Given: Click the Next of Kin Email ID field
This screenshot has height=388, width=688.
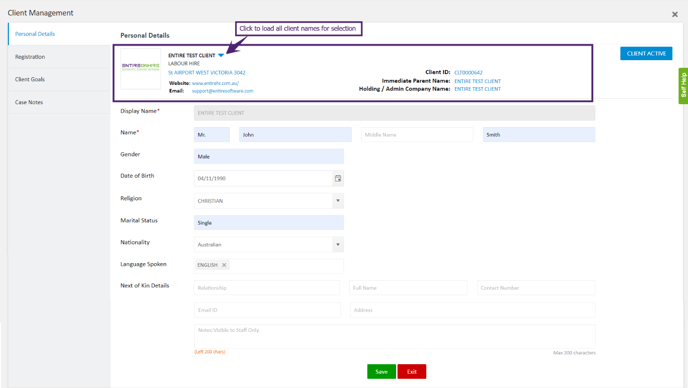Looking at the screenshot, I should coord(267,310).
